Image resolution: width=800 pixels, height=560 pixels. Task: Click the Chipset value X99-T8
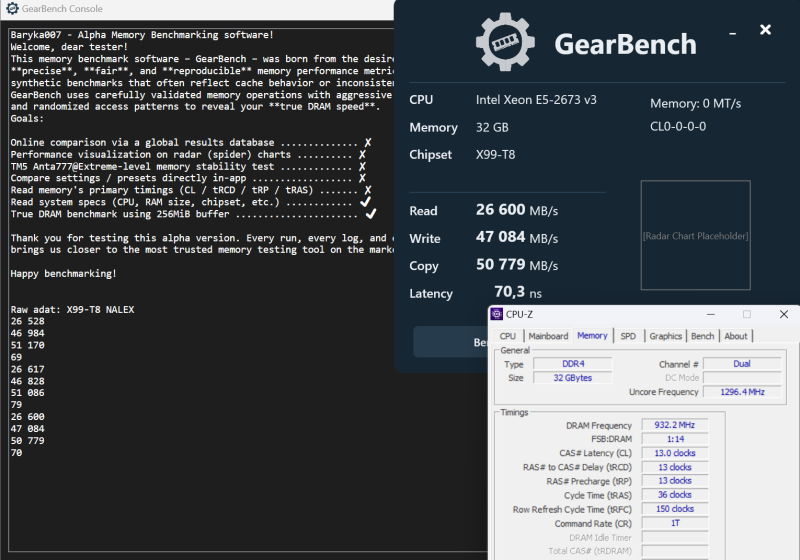point(495,155)
